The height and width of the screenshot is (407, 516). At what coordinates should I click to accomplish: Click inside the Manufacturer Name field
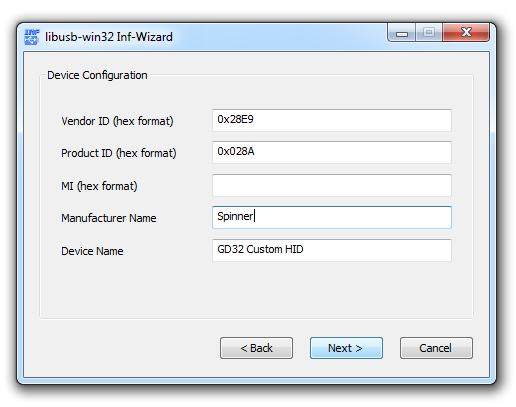pos(332,217)
